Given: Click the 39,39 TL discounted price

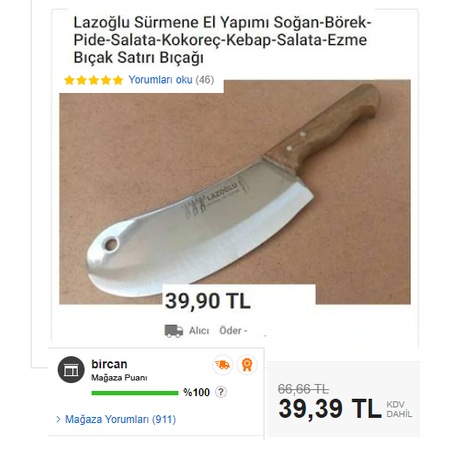Looking at the screenshot, I should [x=330, y=409].
